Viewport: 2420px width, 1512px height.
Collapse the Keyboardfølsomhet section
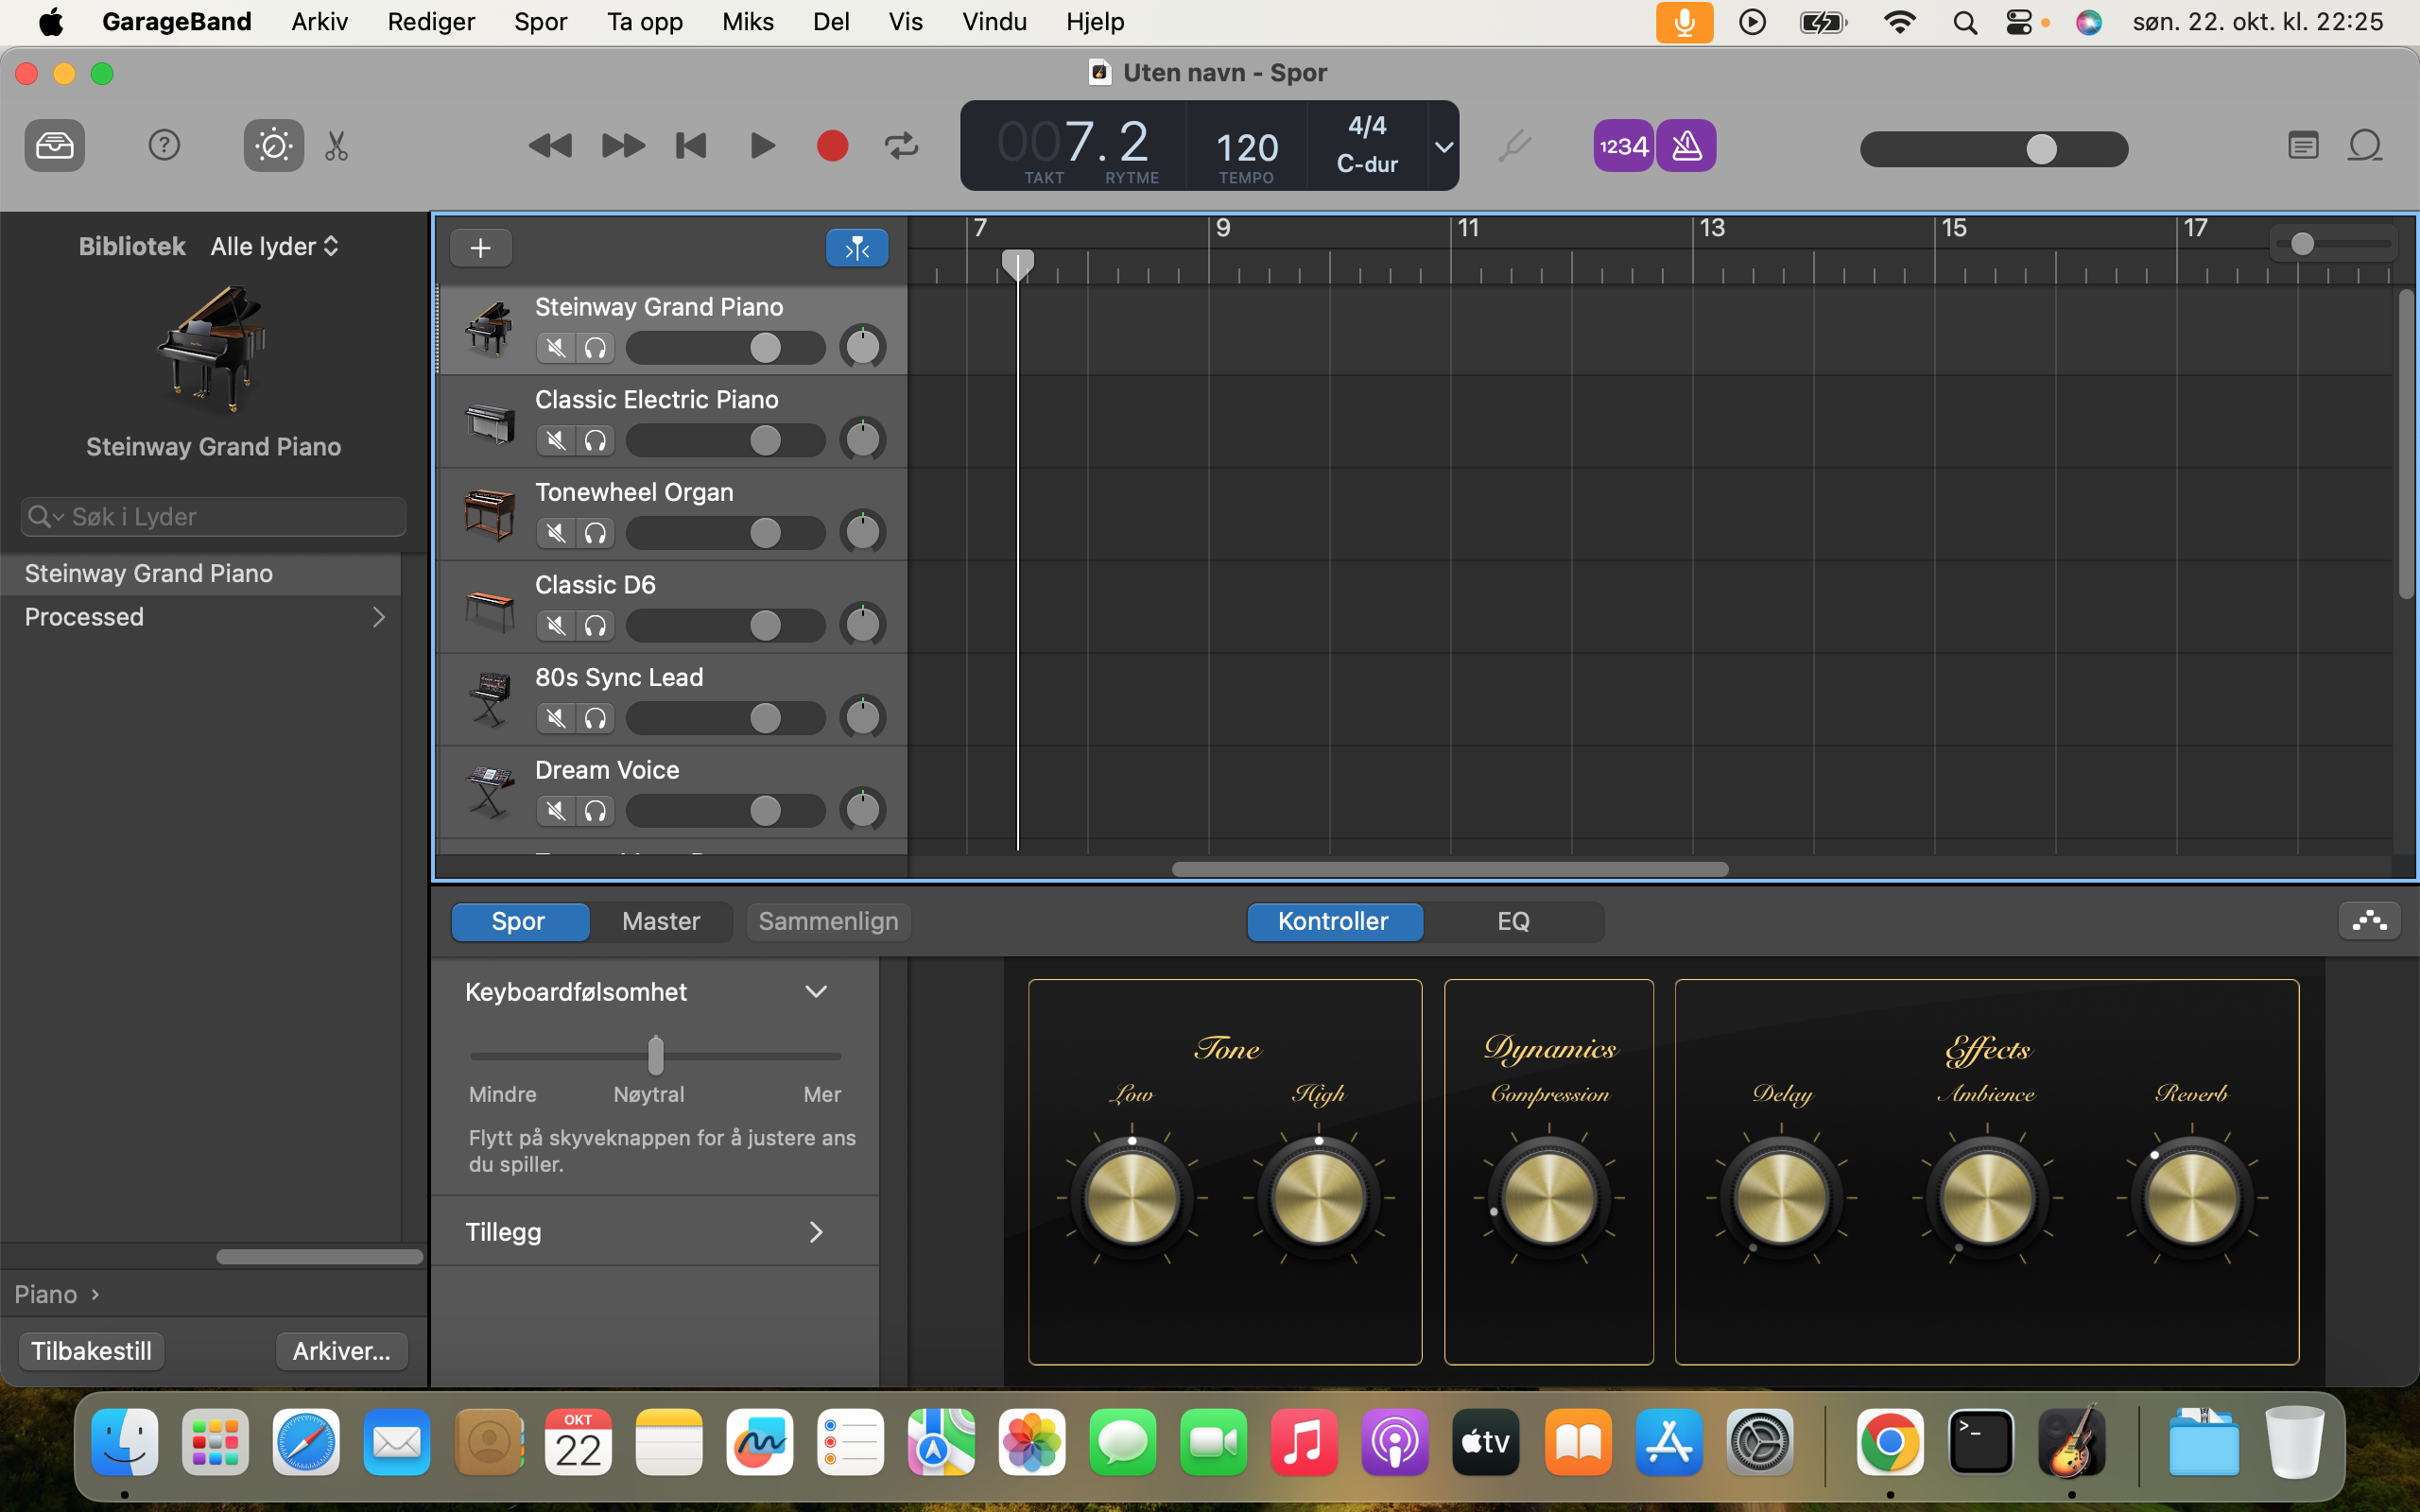click(x=816, y=992)
